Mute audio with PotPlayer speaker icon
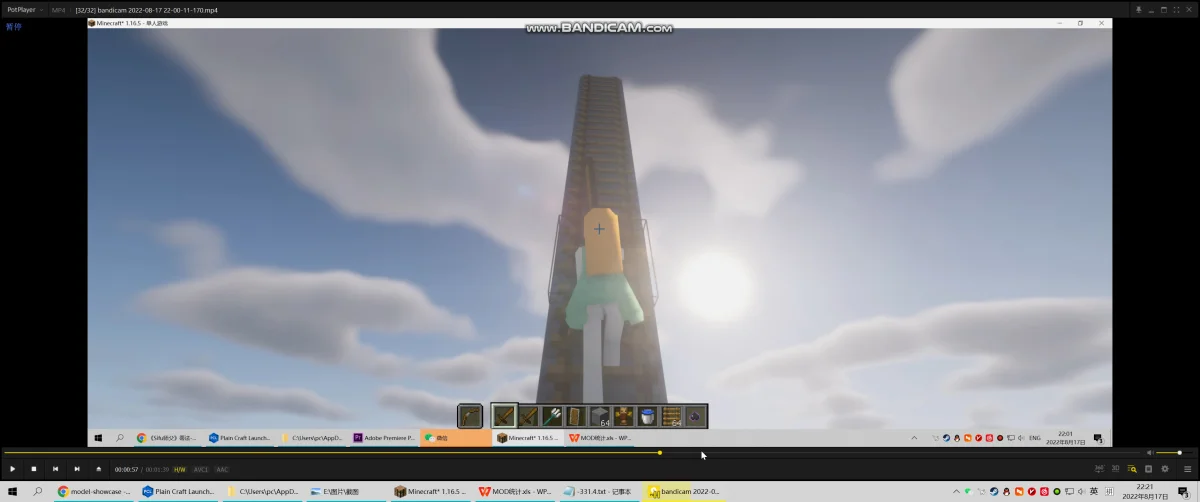Image resolution: width=1200 pixels, height=502 pixels. pos(1149,453)
